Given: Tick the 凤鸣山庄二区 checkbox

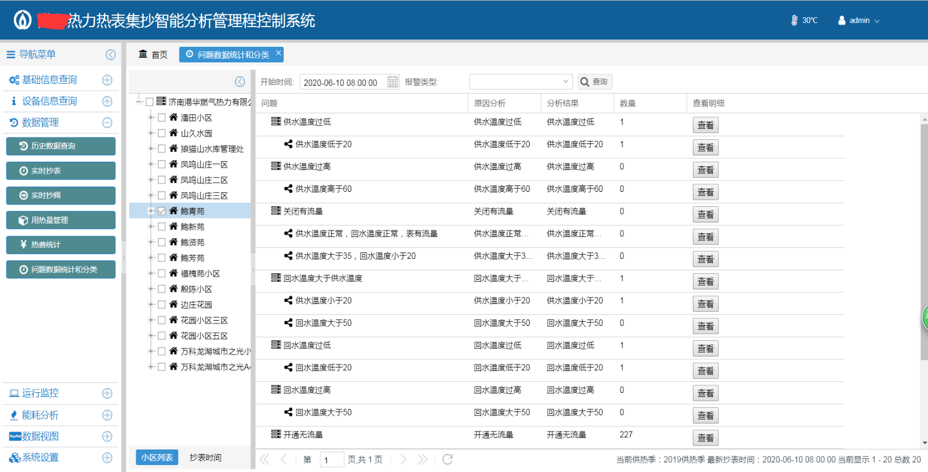Looking at the screenshot, I should [161, 180].
